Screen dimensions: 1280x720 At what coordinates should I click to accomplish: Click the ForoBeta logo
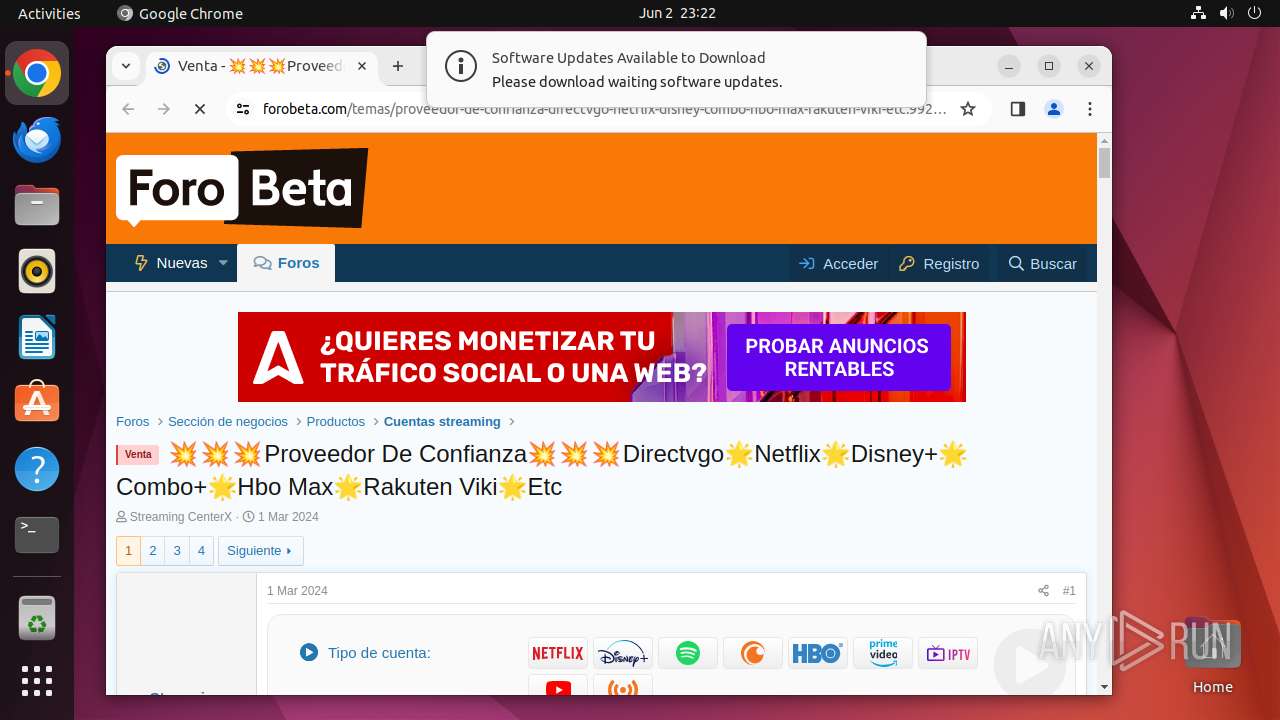242,188
